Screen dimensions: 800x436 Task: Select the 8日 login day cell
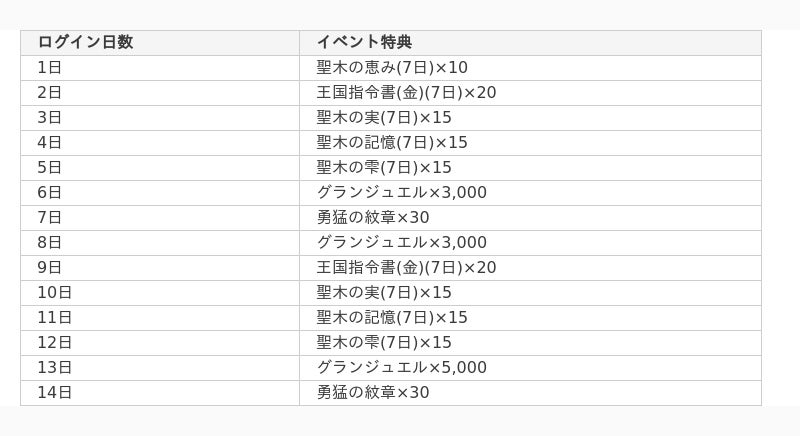coord(49,243)
